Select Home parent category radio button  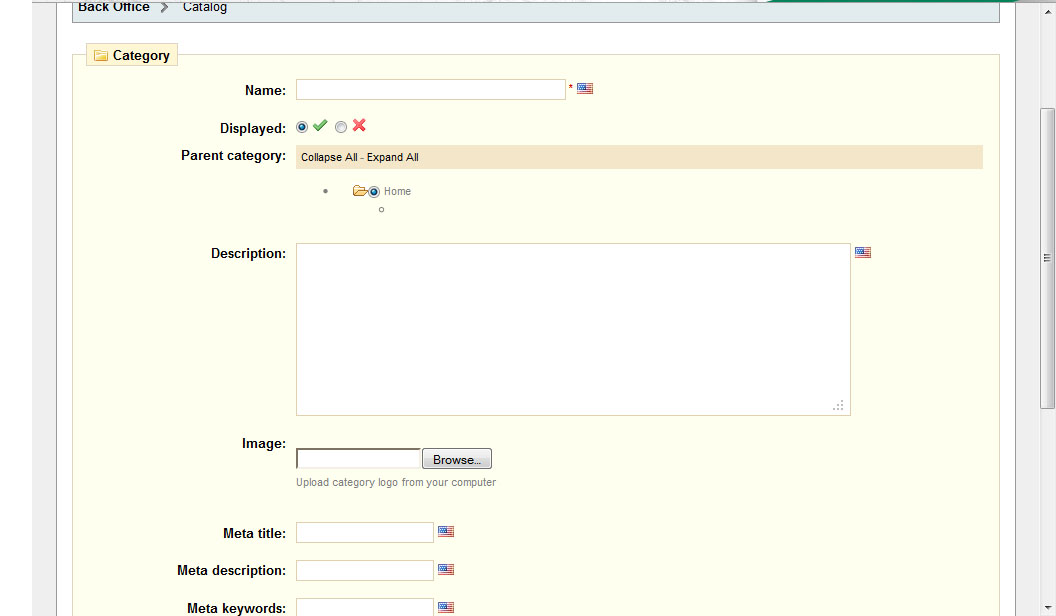(x=374, y=192)
